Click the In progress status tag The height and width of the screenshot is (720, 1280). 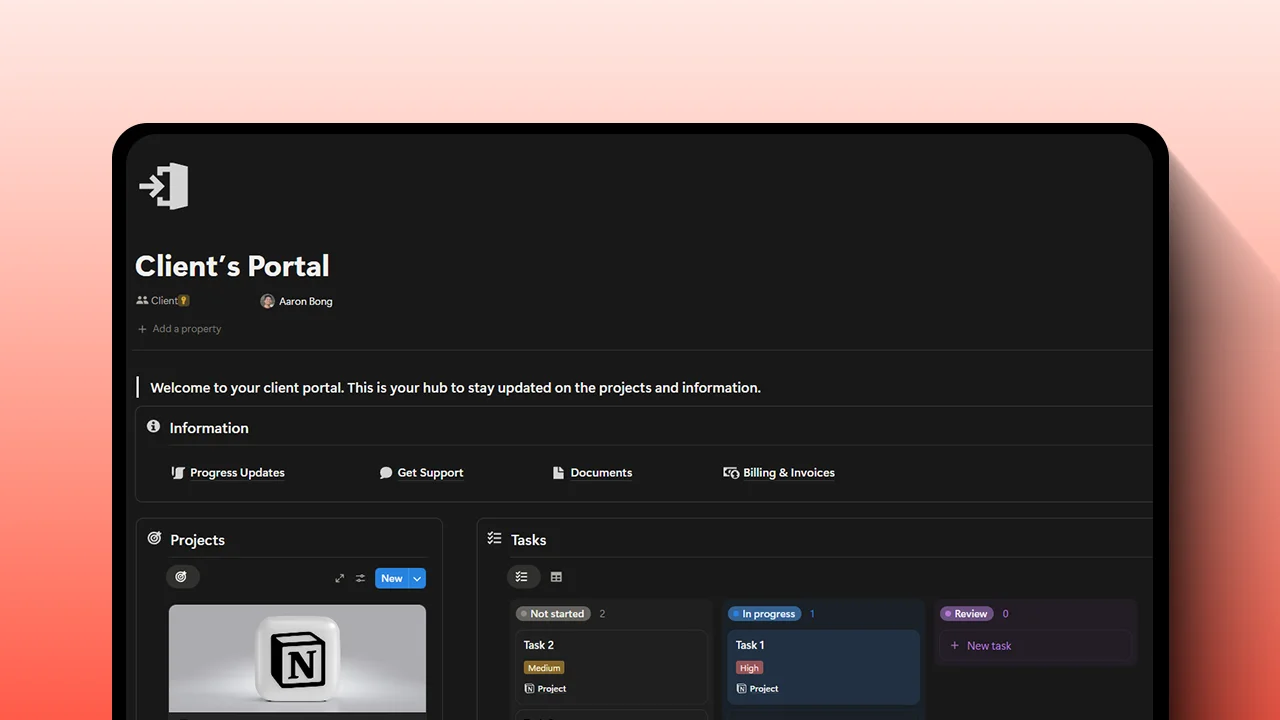pyautogui.click(x=764, y=614)
